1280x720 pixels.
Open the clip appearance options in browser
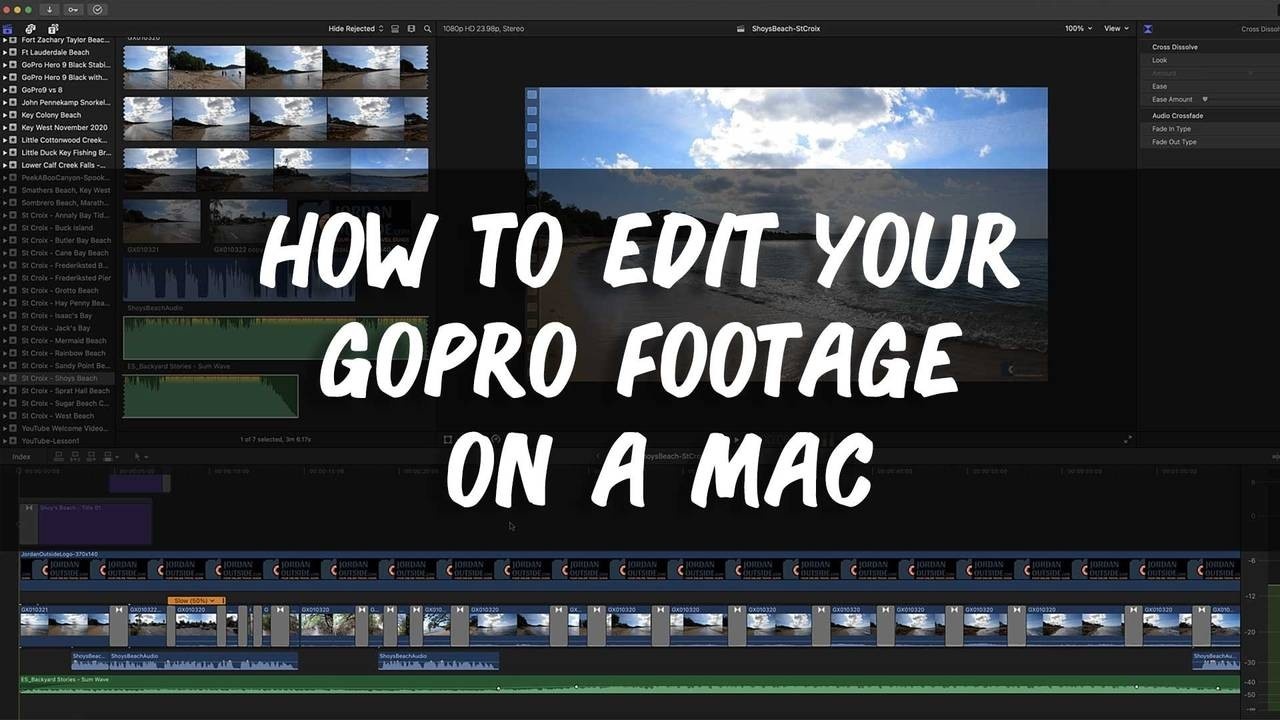point(396,29)
